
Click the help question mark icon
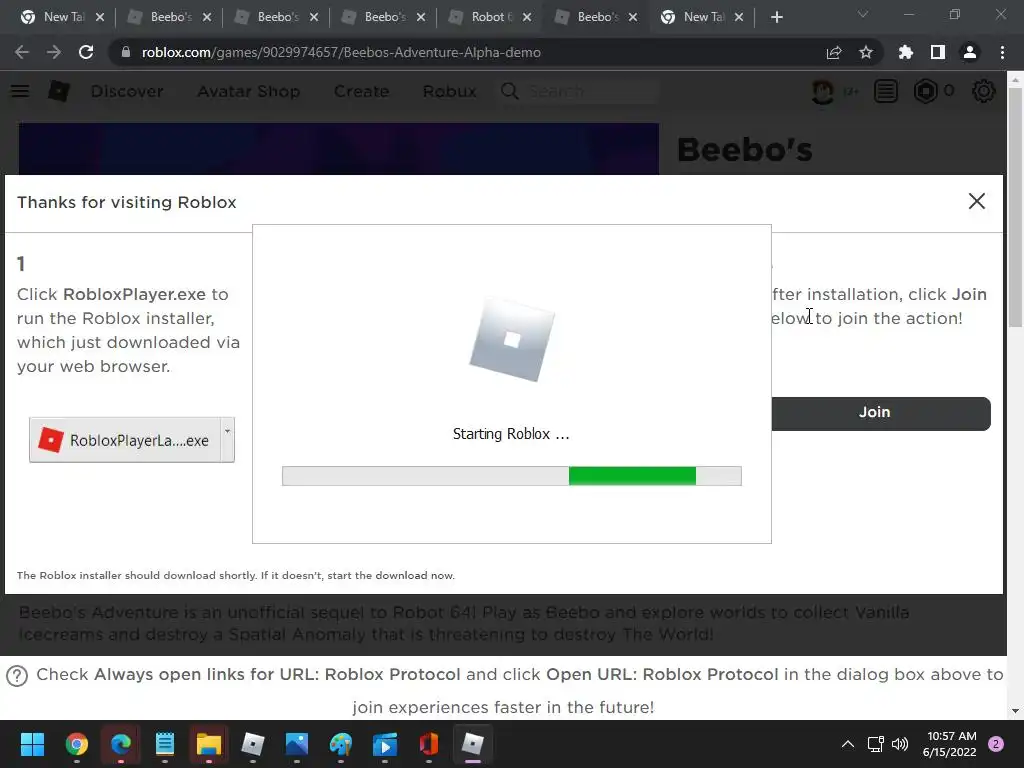17,675
